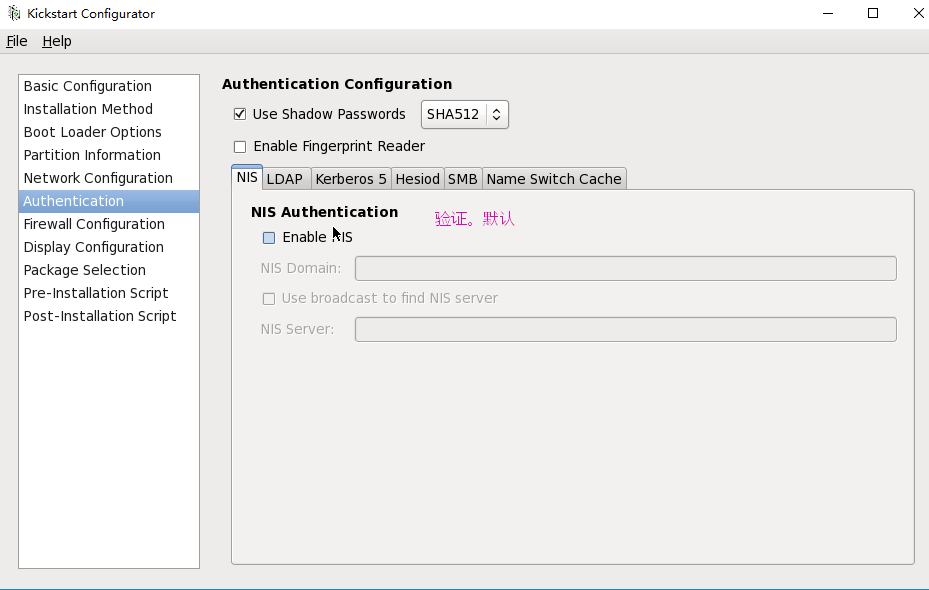
Task: Open the Firewall Configuration section
Action: point(94,224)
